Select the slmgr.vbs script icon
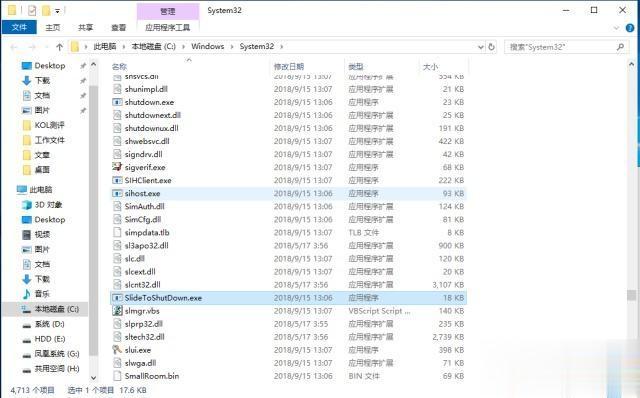This screenshot has height=398, width=640. click(117, 311)
